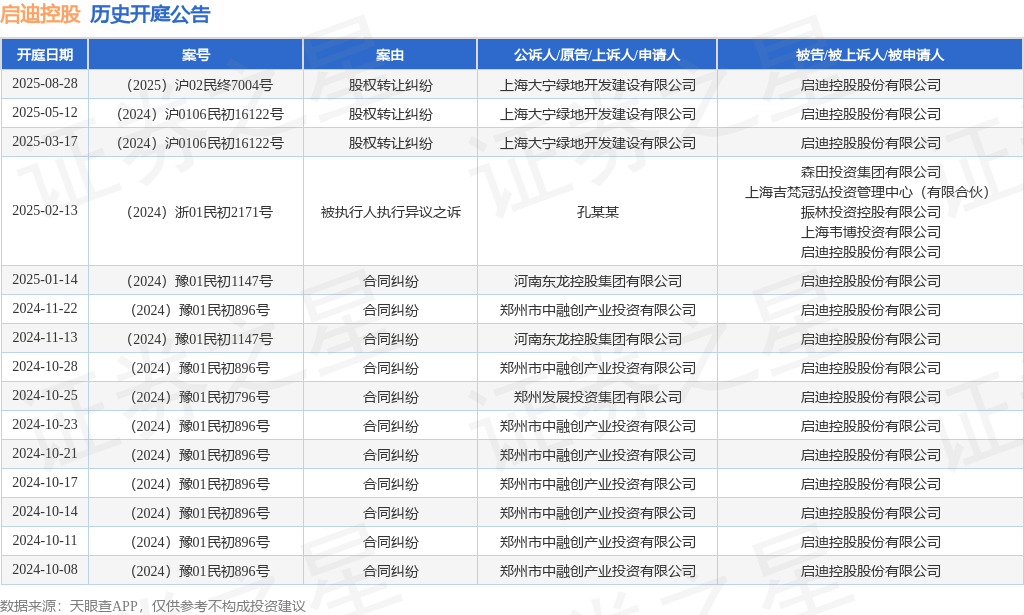The image size is (1024, 615).
Task: Click the defendant 上海韦博投资有限公司
Action: [870, 232]
